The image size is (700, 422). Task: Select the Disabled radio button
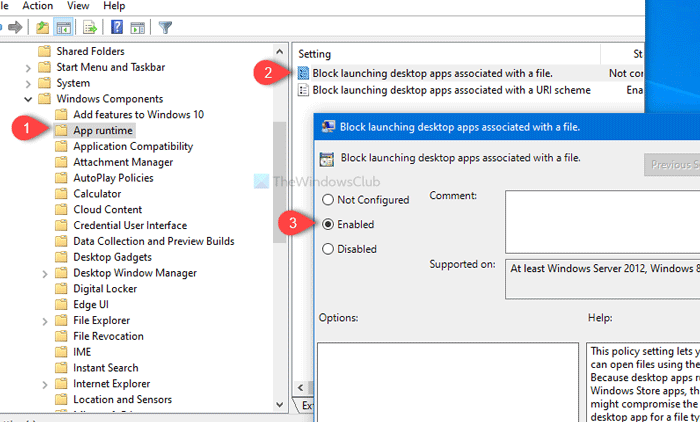pos(328,249)
